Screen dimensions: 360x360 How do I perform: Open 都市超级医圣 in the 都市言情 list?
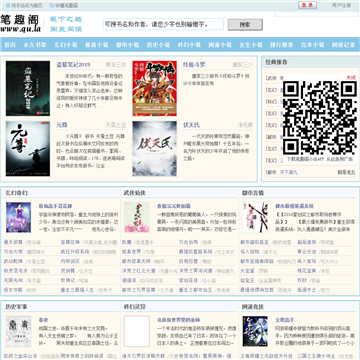point(255,242)
